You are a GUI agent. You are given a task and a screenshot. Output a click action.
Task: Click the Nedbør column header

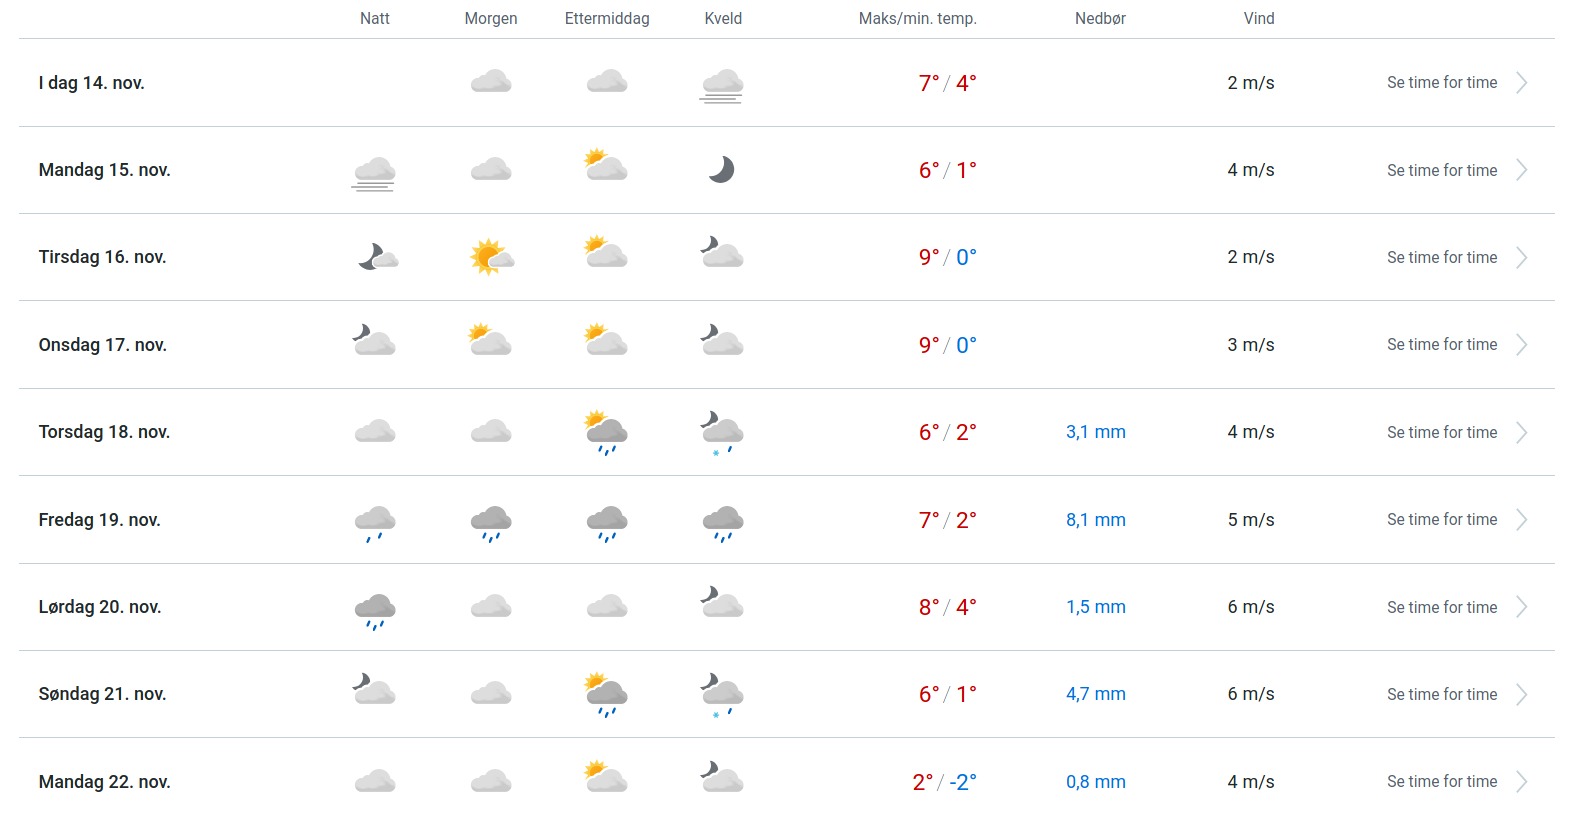1100,19
